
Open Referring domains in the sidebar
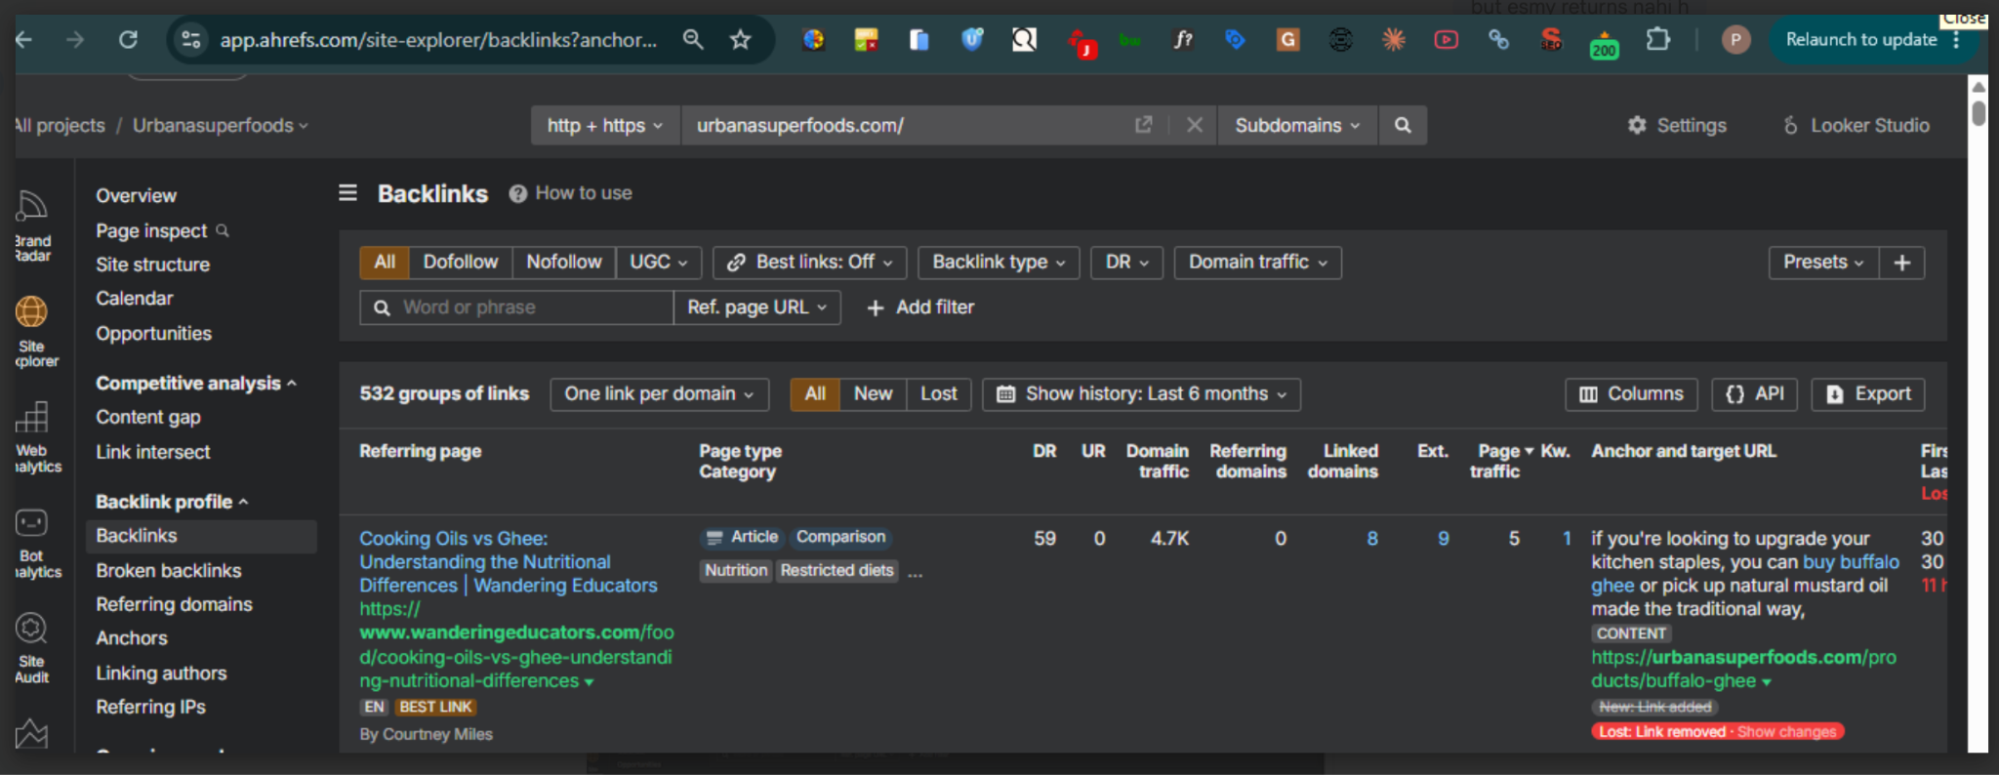point(174,604)
